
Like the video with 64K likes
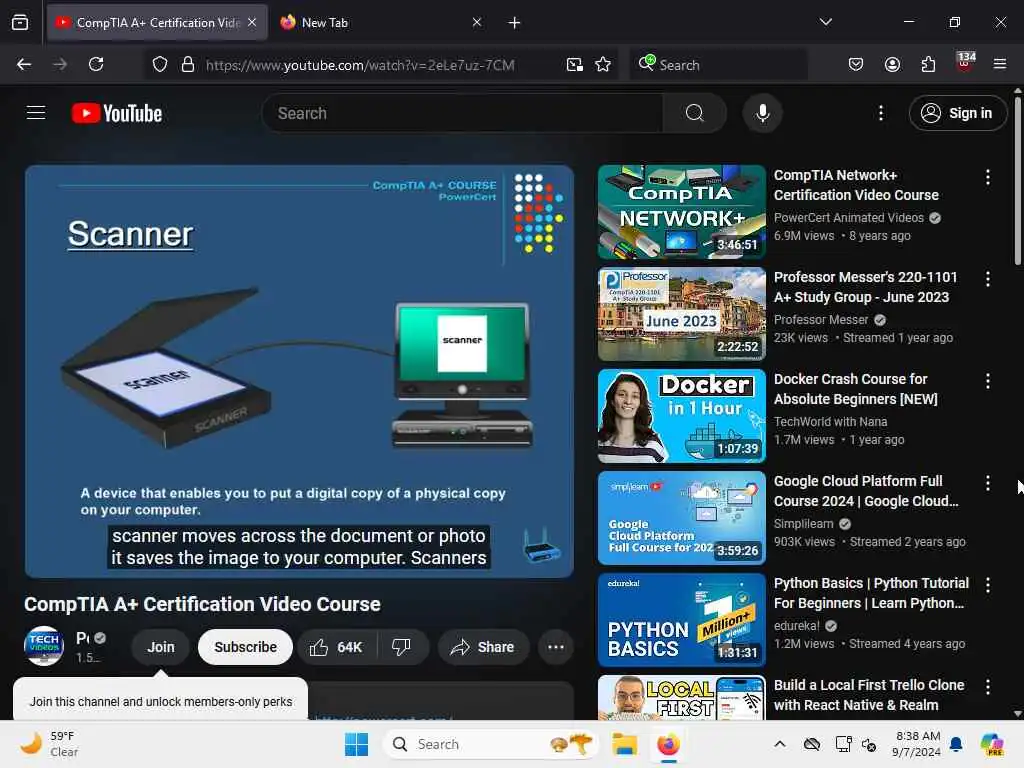[x=337, y=647]
